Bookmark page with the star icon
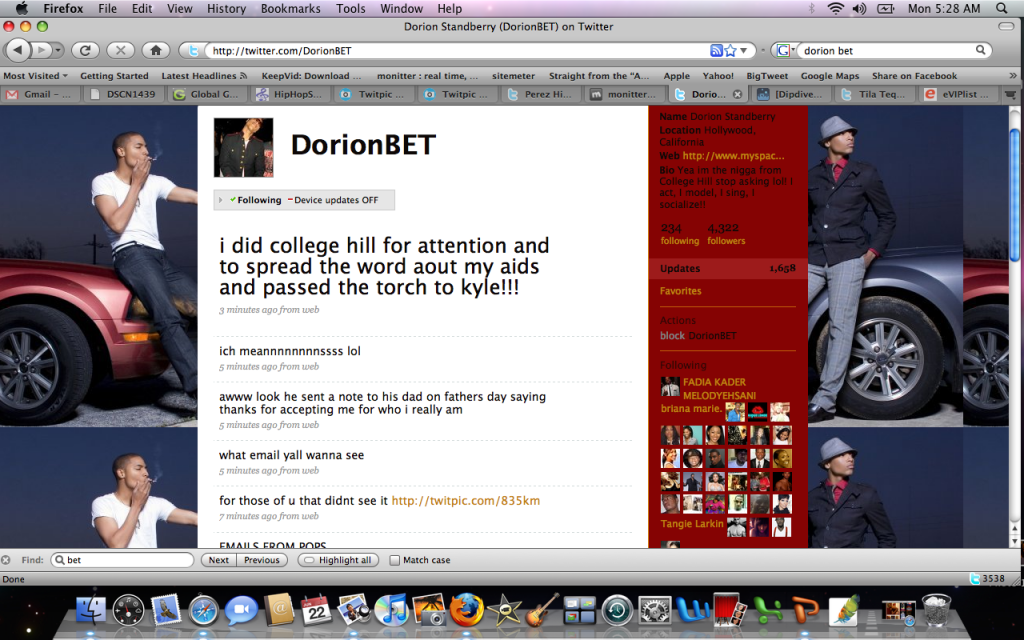The image size is (1024, 640). click(731, 50)
